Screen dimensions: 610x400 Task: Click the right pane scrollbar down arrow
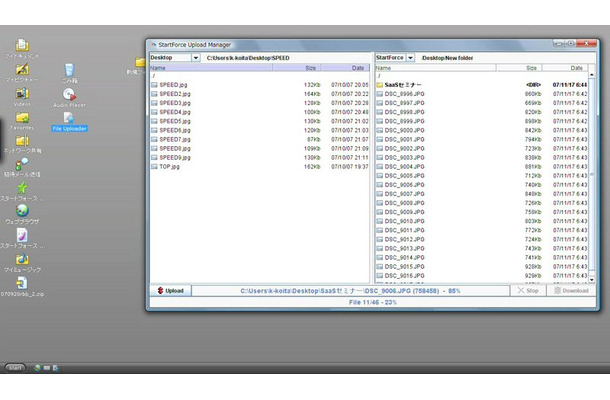coord(592,279)
